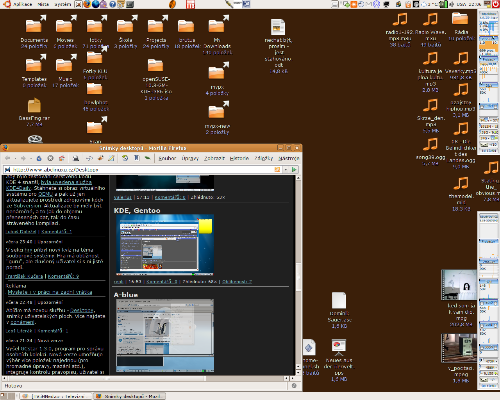Open the Historie menu in Firefox

239,158
